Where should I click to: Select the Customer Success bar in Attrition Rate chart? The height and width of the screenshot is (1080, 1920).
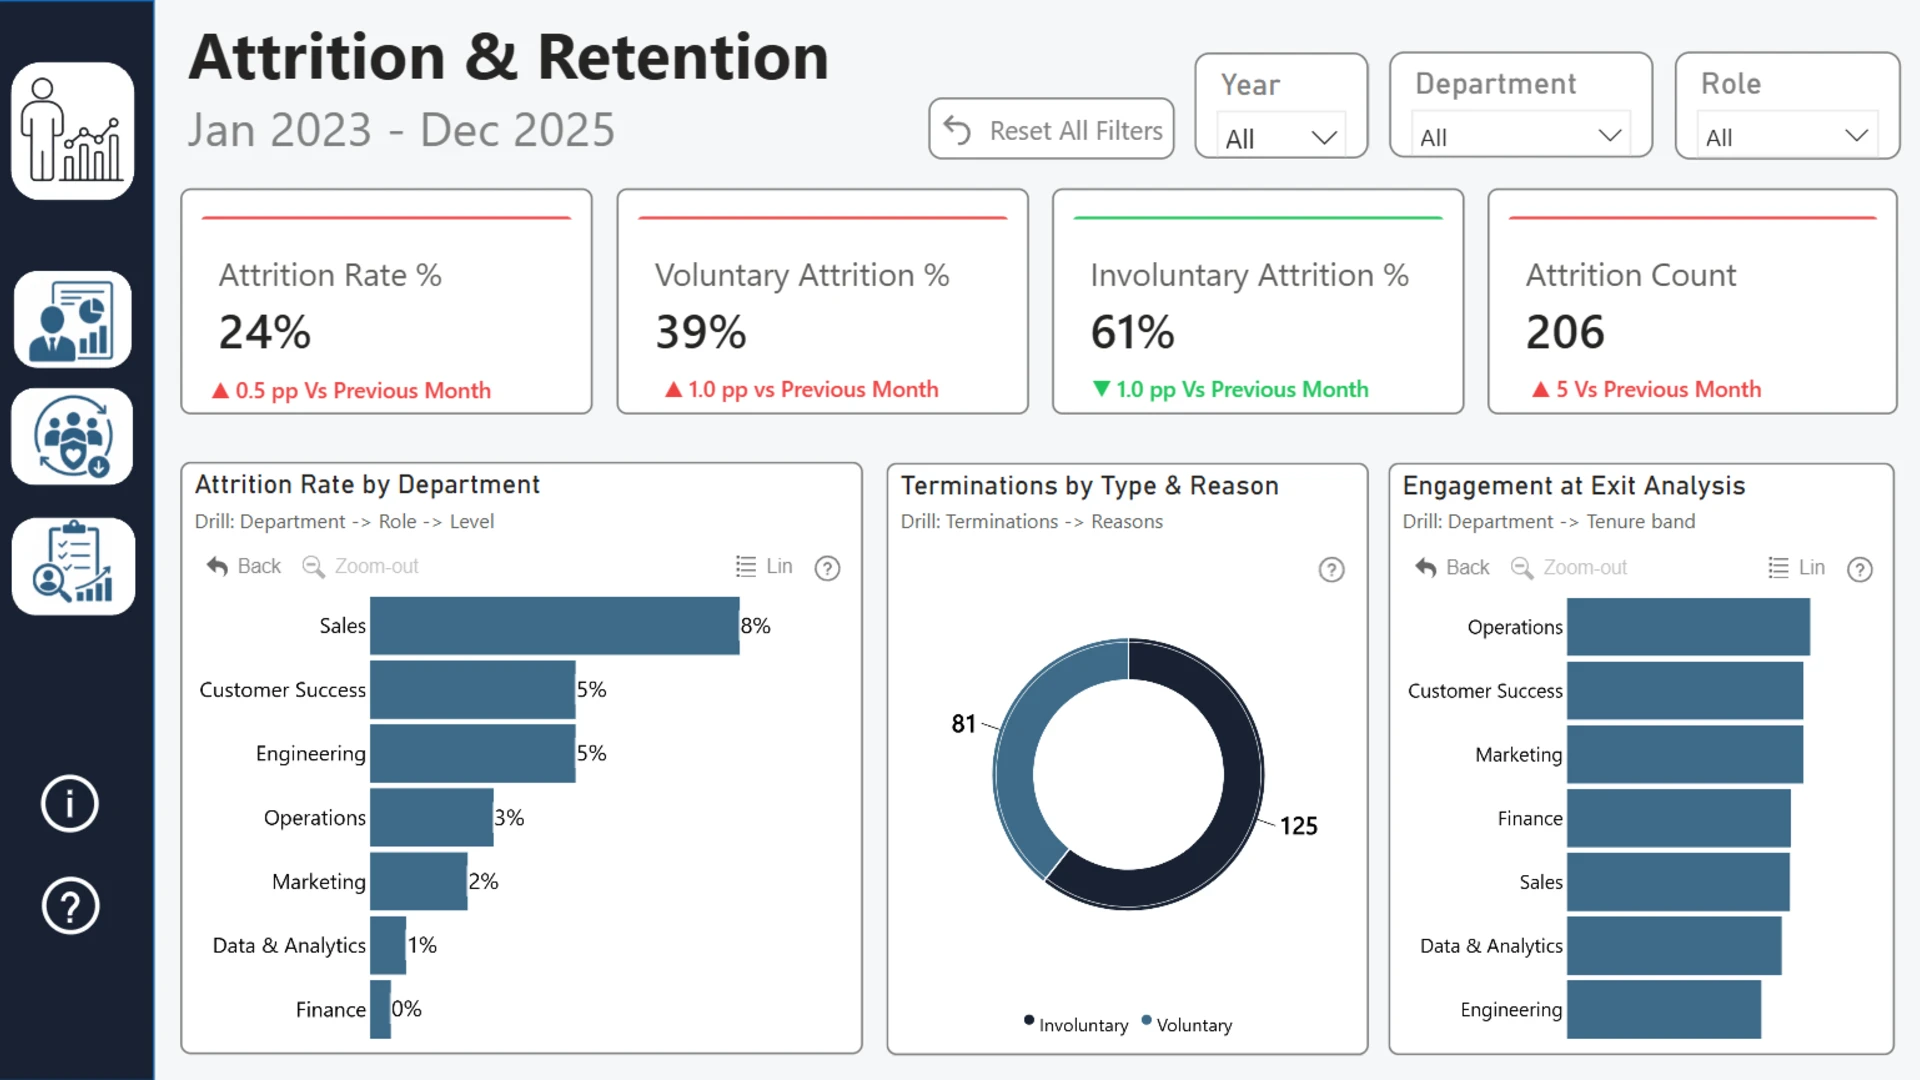(472, 690)
